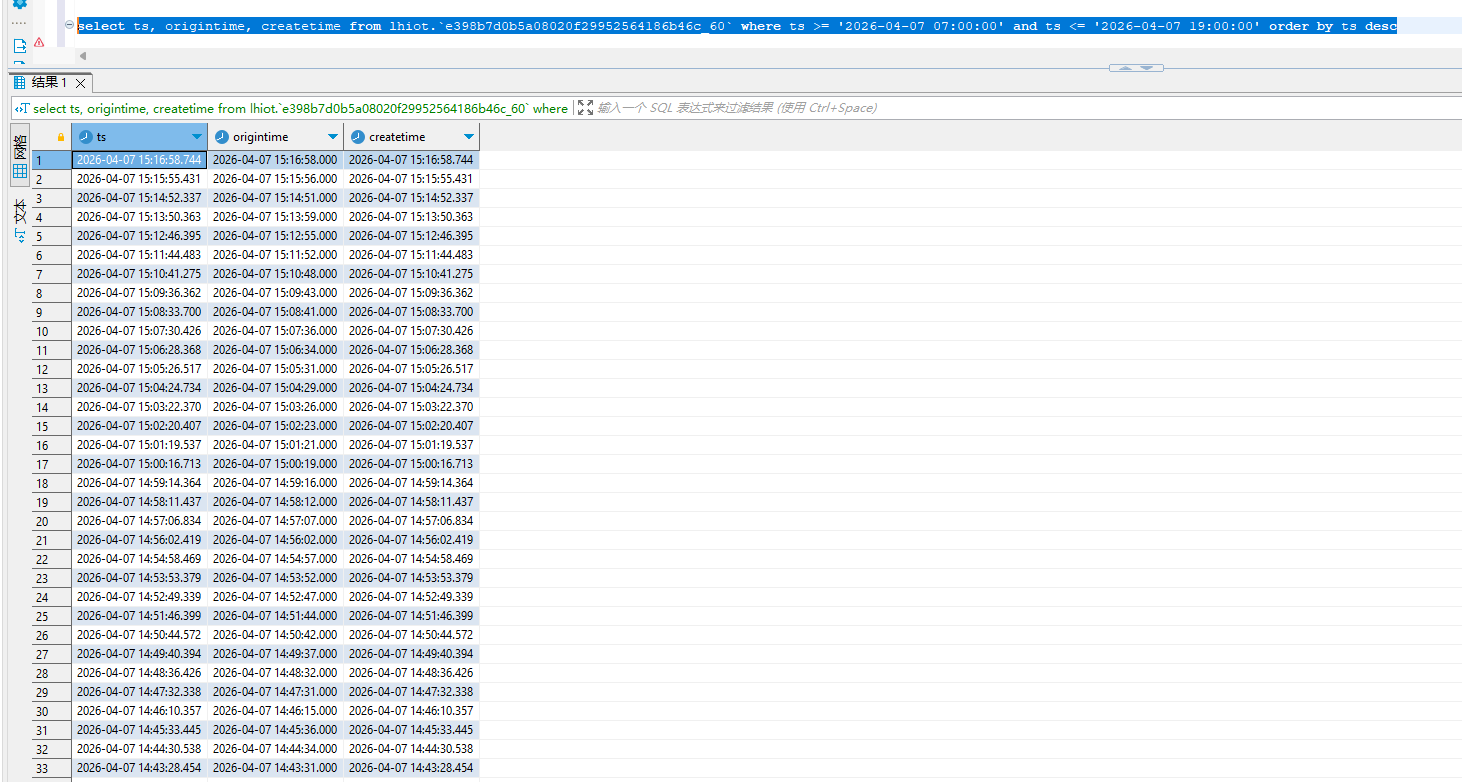This screenshot has width=1462, height=782.
Task: Switch to text view (文本) side tab
Action: [20, 210]
